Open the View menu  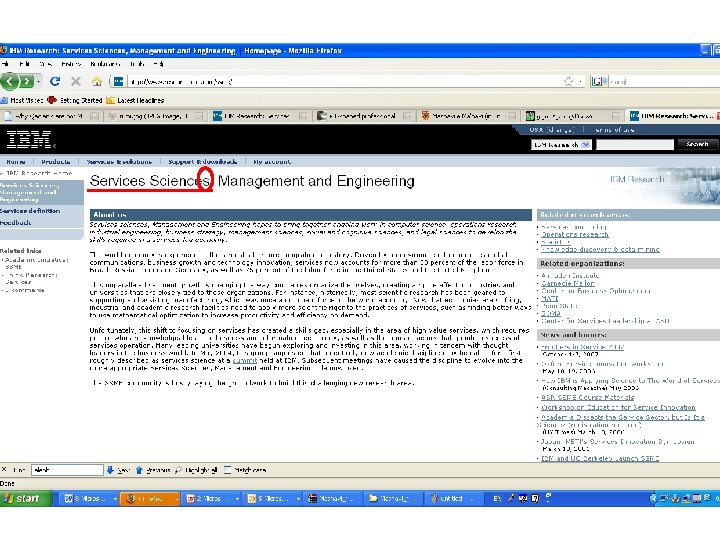tap(45, 64)
